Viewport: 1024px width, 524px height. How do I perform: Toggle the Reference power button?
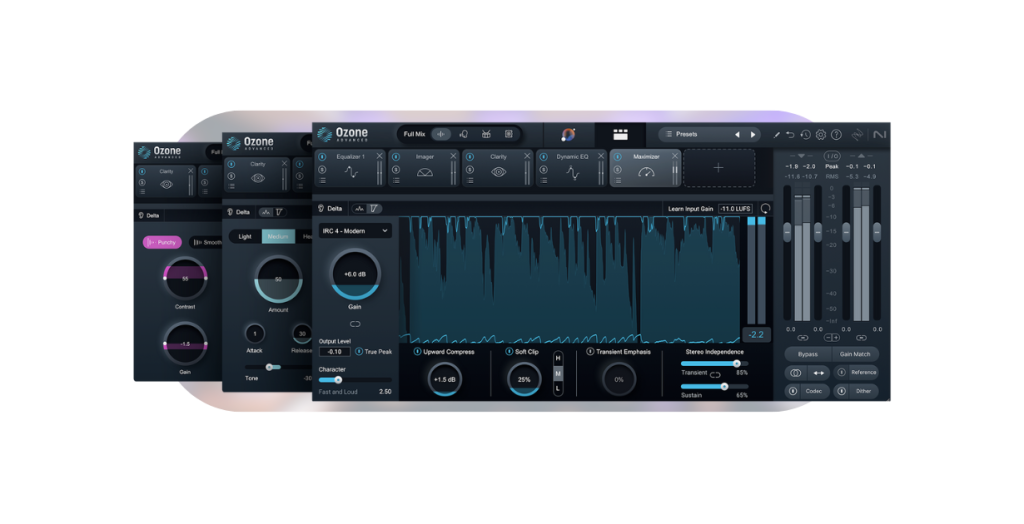(x=841, y=372)
